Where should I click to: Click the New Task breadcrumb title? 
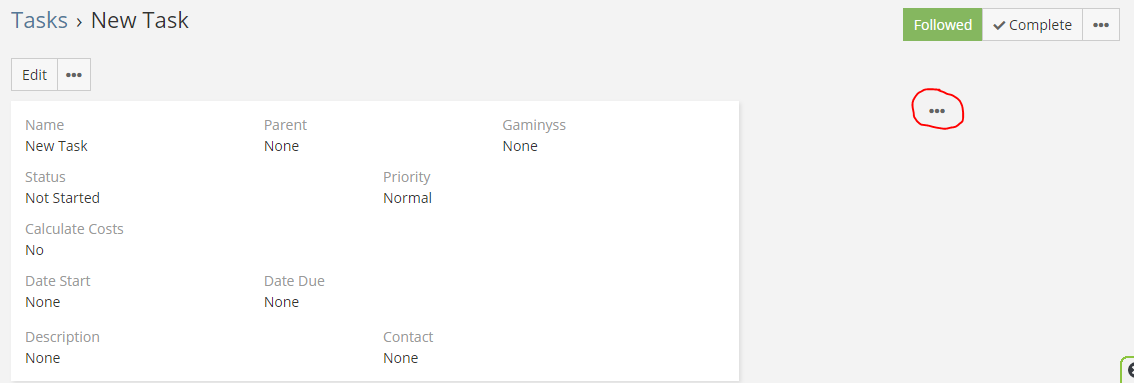[140, 21]
